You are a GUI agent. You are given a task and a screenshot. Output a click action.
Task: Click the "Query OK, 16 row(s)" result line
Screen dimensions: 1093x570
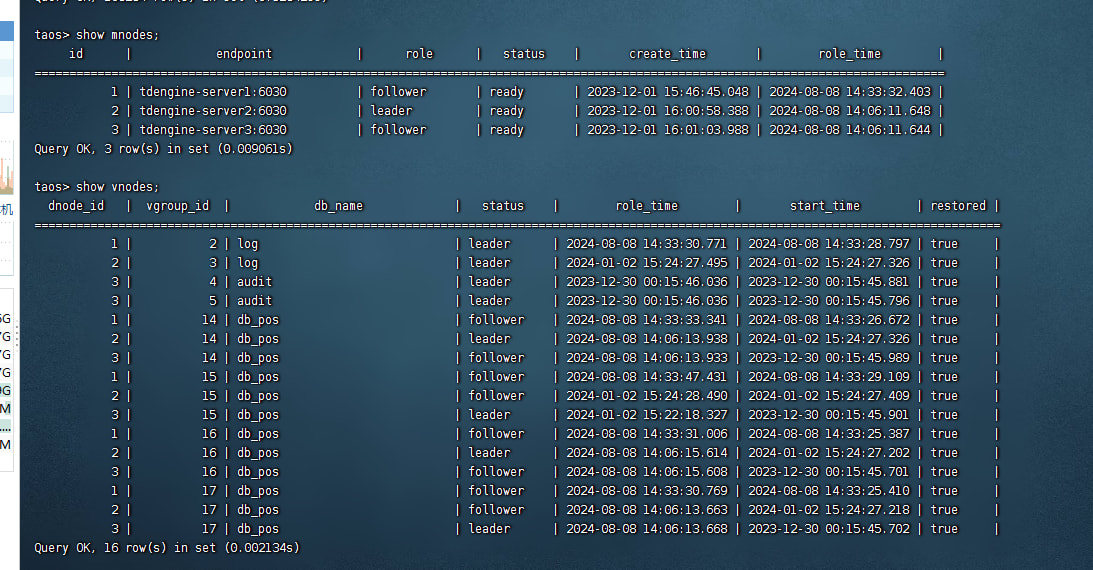[x=166, y=548]
